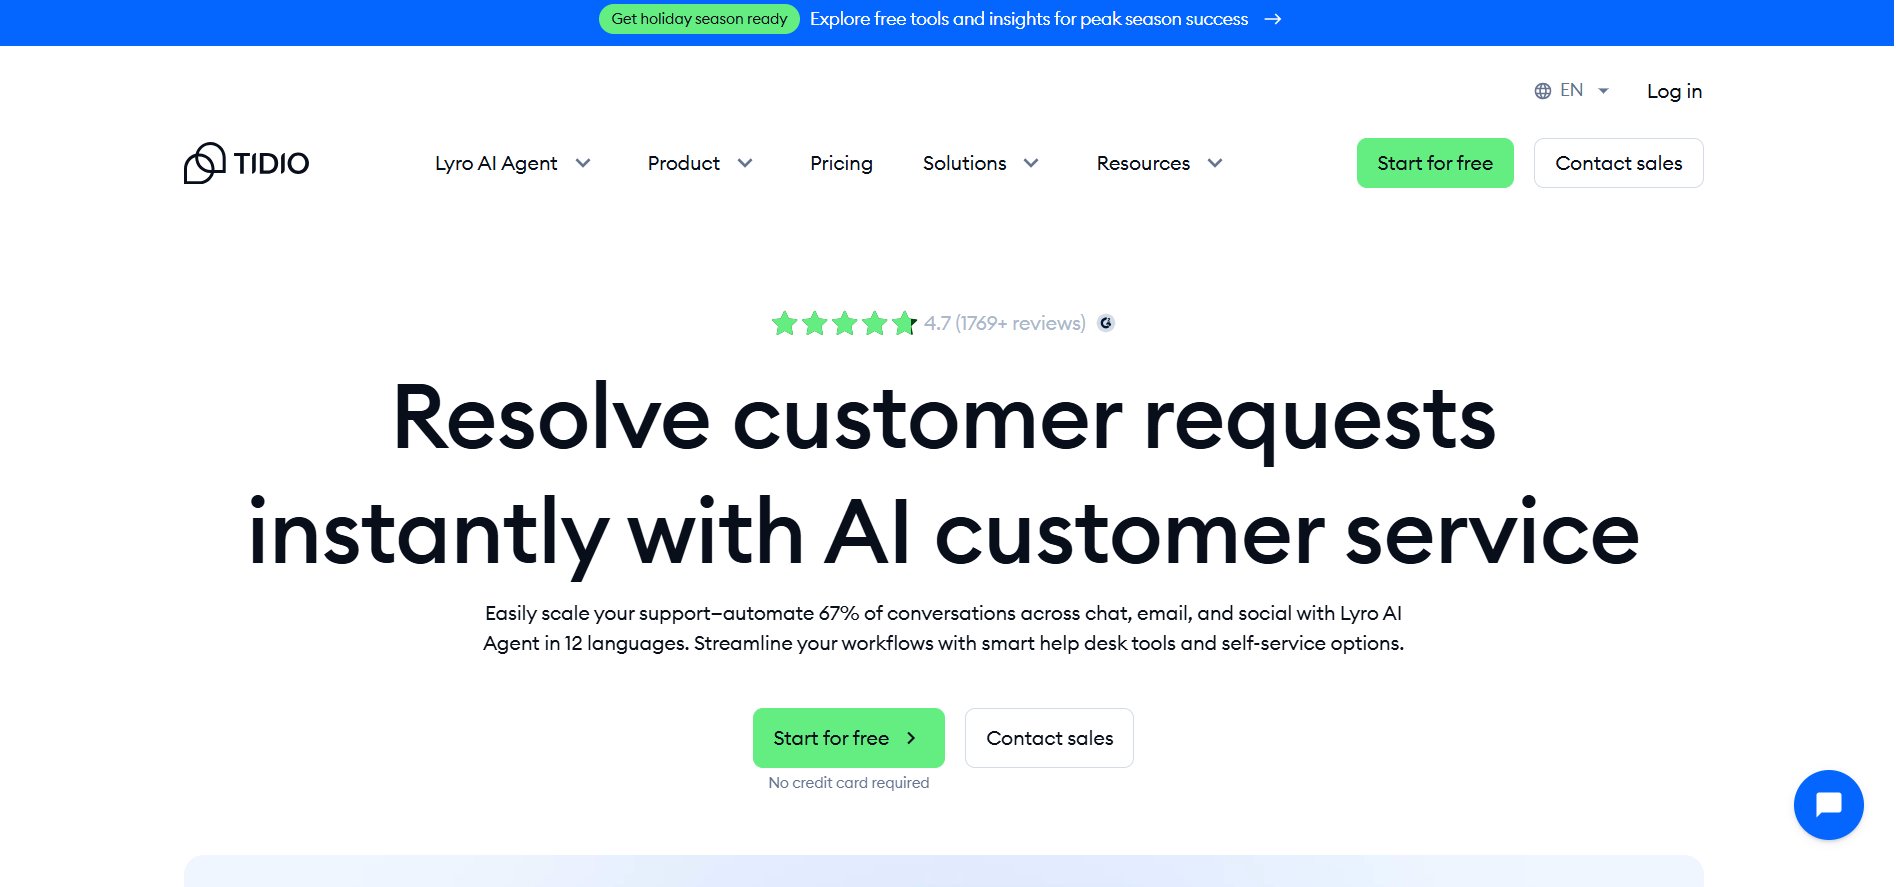1896x887 pixels.
Task: Click the G2 review badge icon
Action: pos(1106,323)
